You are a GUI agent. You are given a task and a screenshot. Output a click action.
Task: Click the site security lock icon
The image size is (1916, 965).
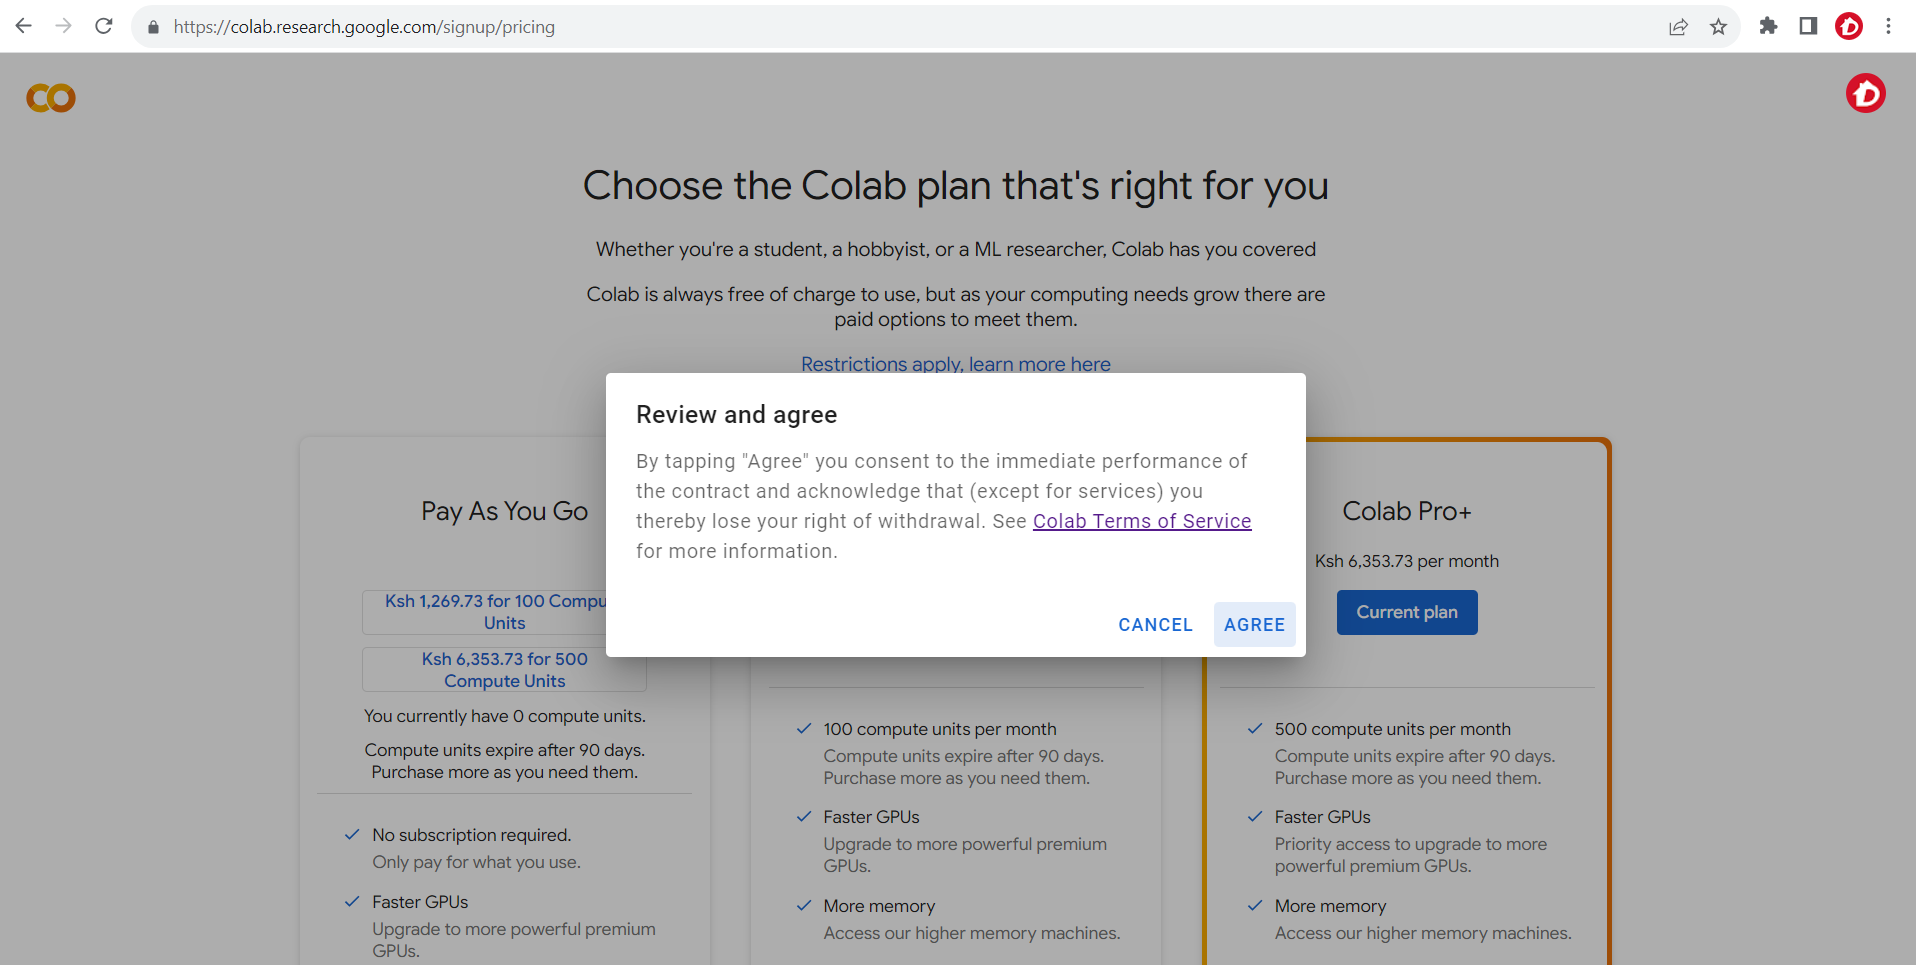pos(152,27)
